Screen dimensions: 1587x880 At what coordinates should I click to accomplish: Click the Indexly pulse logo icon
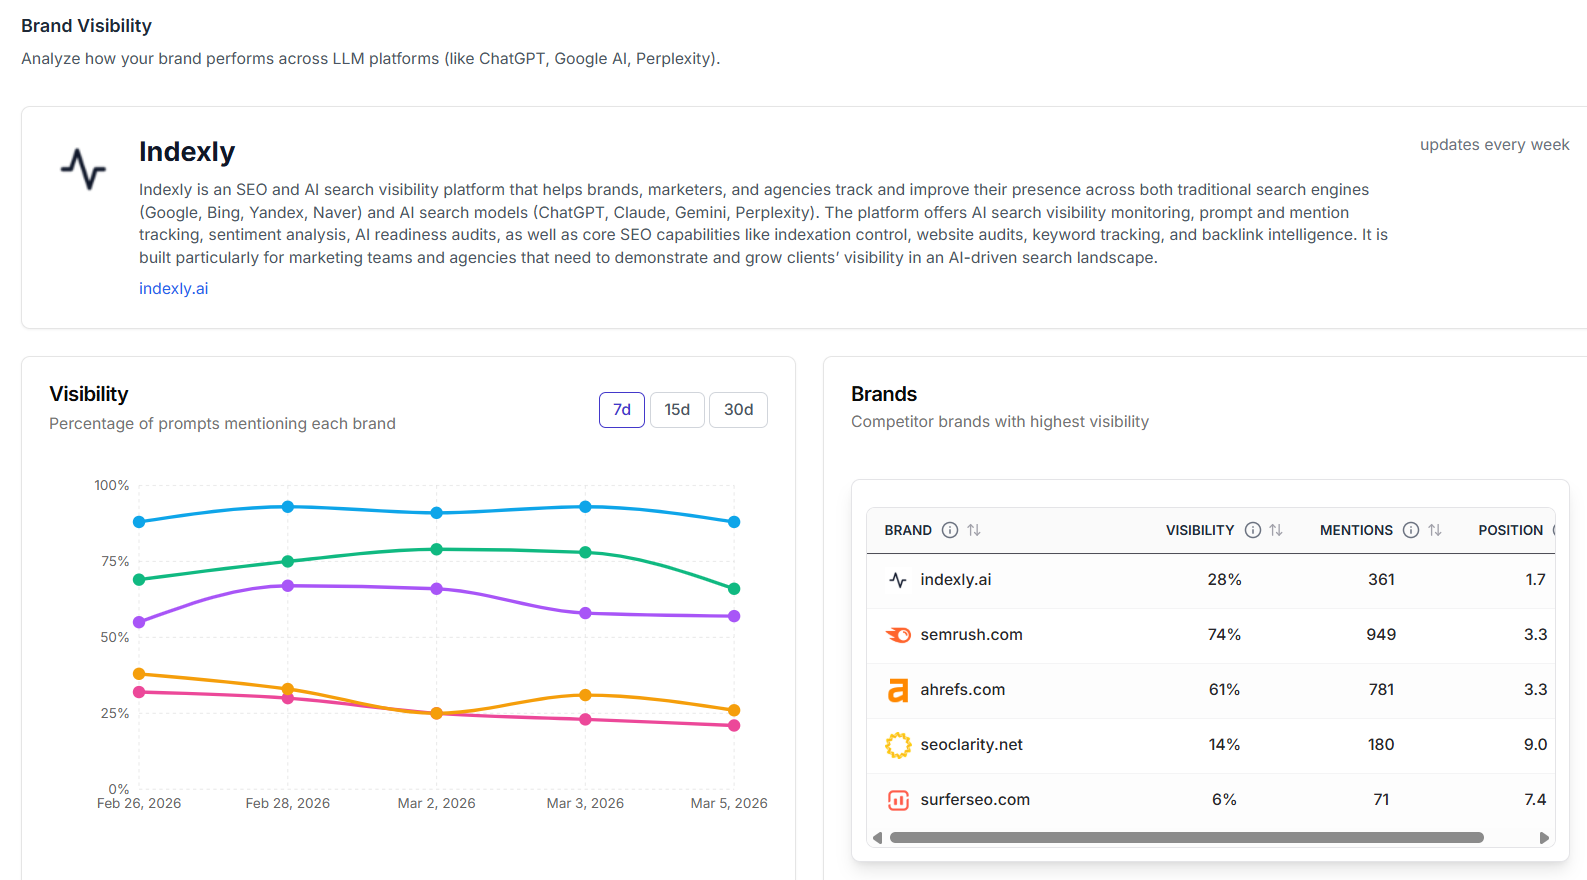pyautogui.click(x=83, y=168)
